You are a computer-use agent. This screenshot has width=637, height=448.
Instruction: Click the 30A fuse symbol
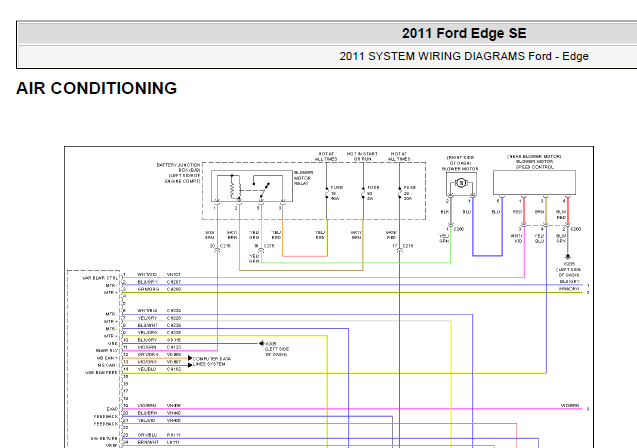click(x=400, y=193)
